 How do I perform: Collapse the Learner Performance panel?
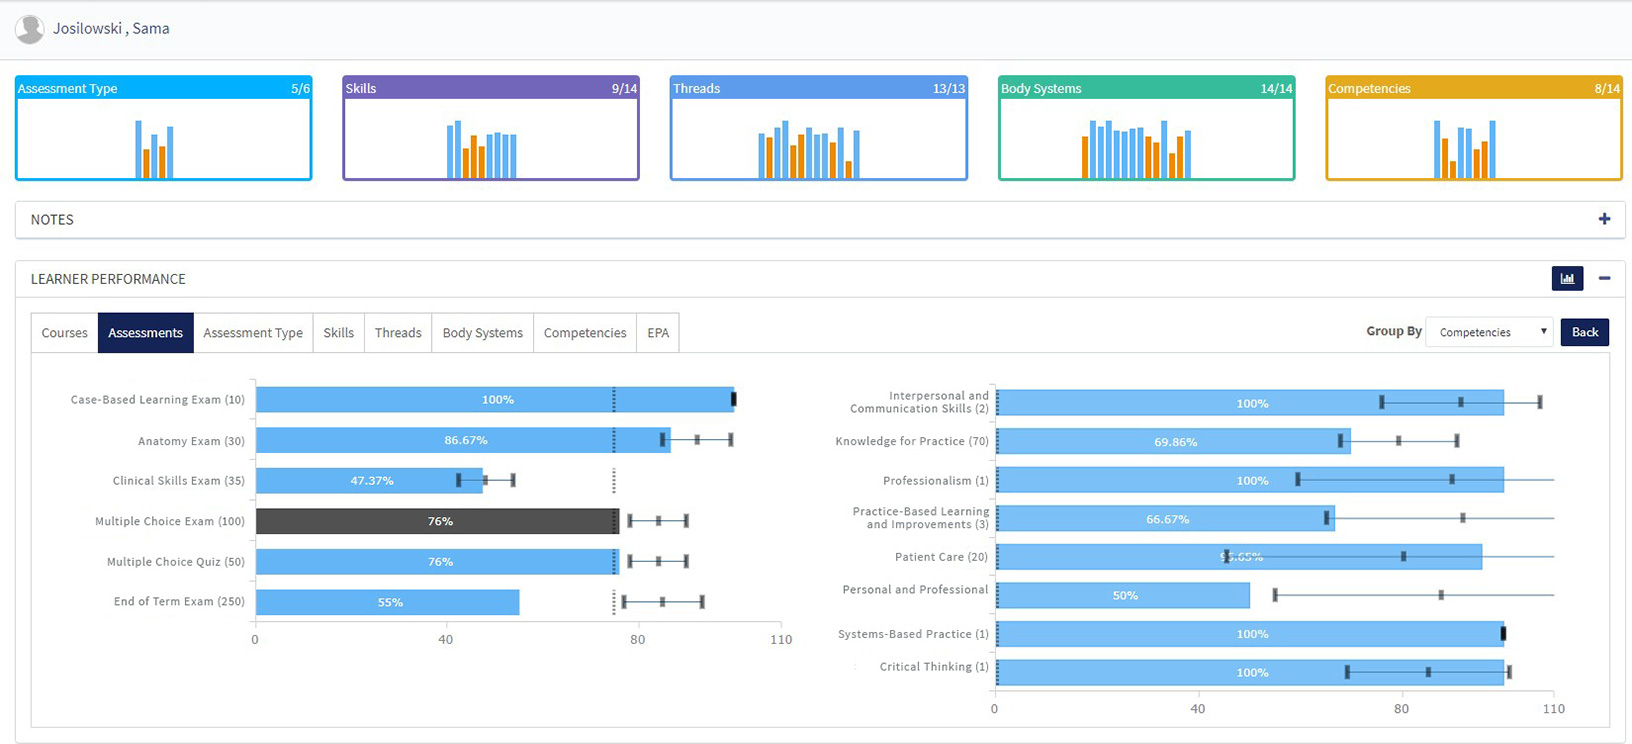coord(1604,279)
